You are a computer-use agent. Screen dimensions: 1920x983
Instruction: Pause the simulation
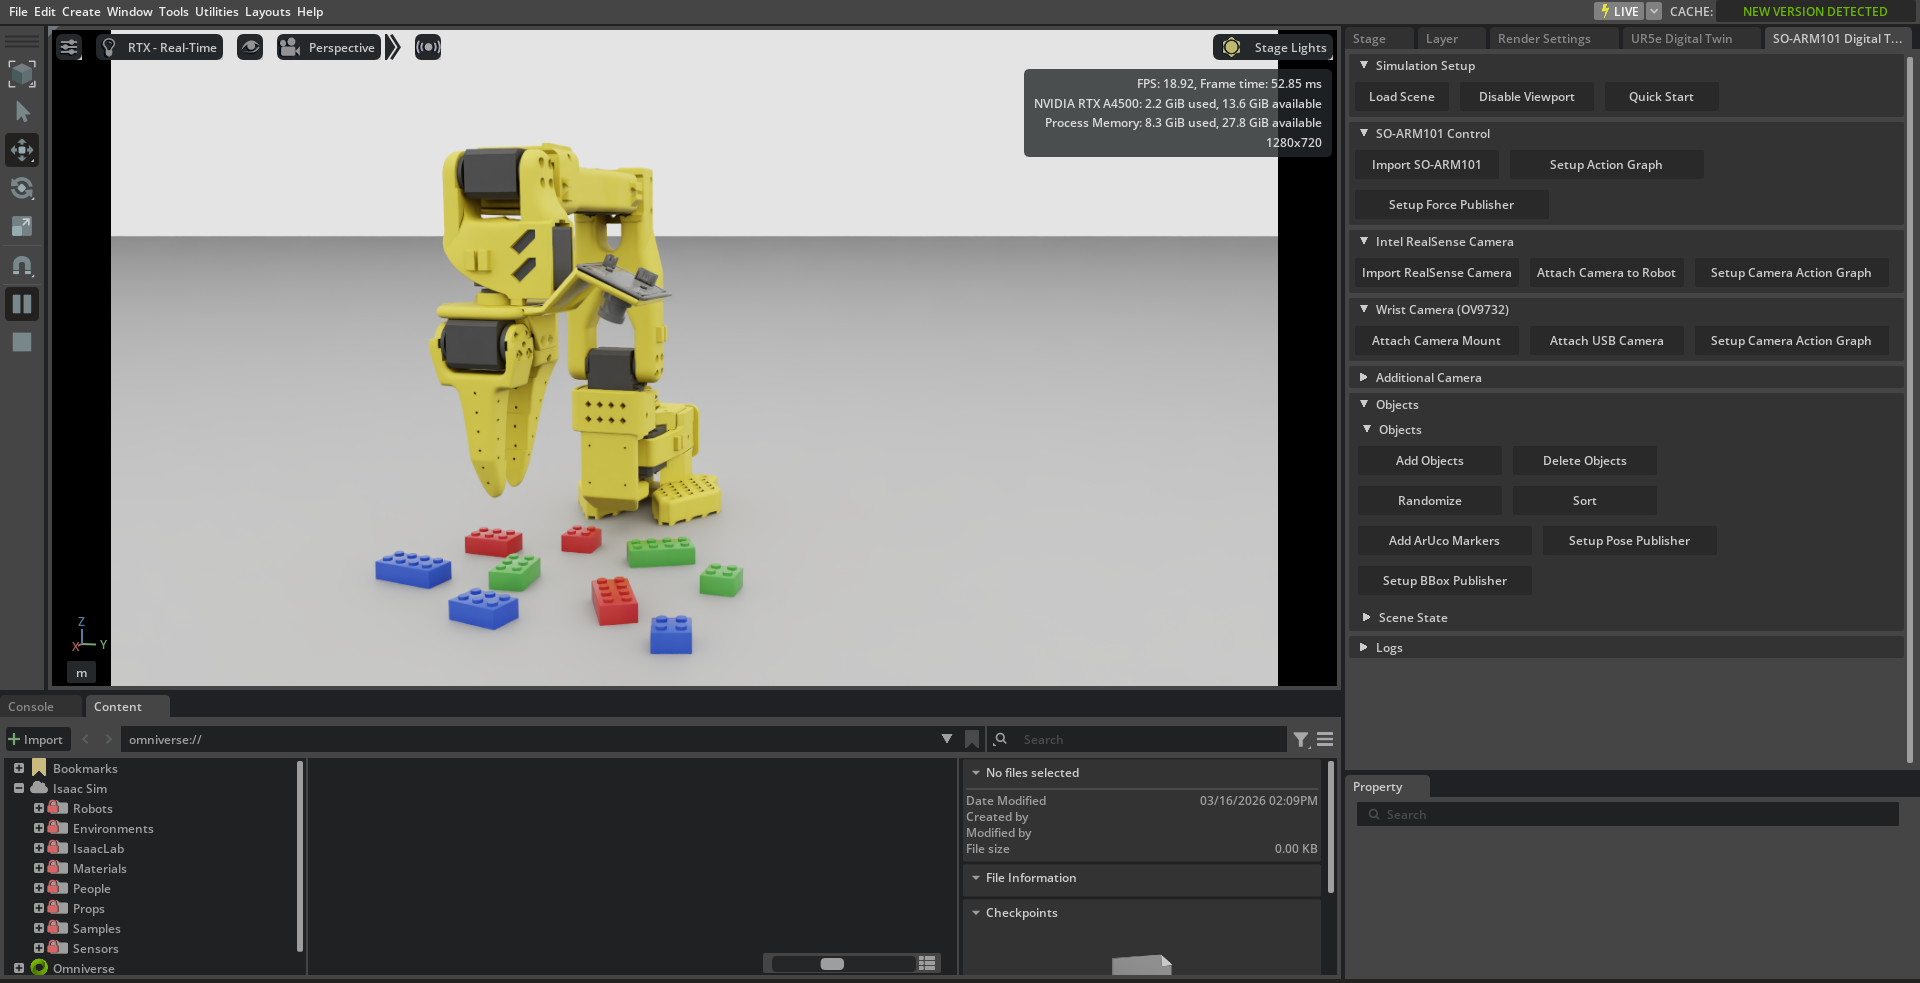coord(22,304)
